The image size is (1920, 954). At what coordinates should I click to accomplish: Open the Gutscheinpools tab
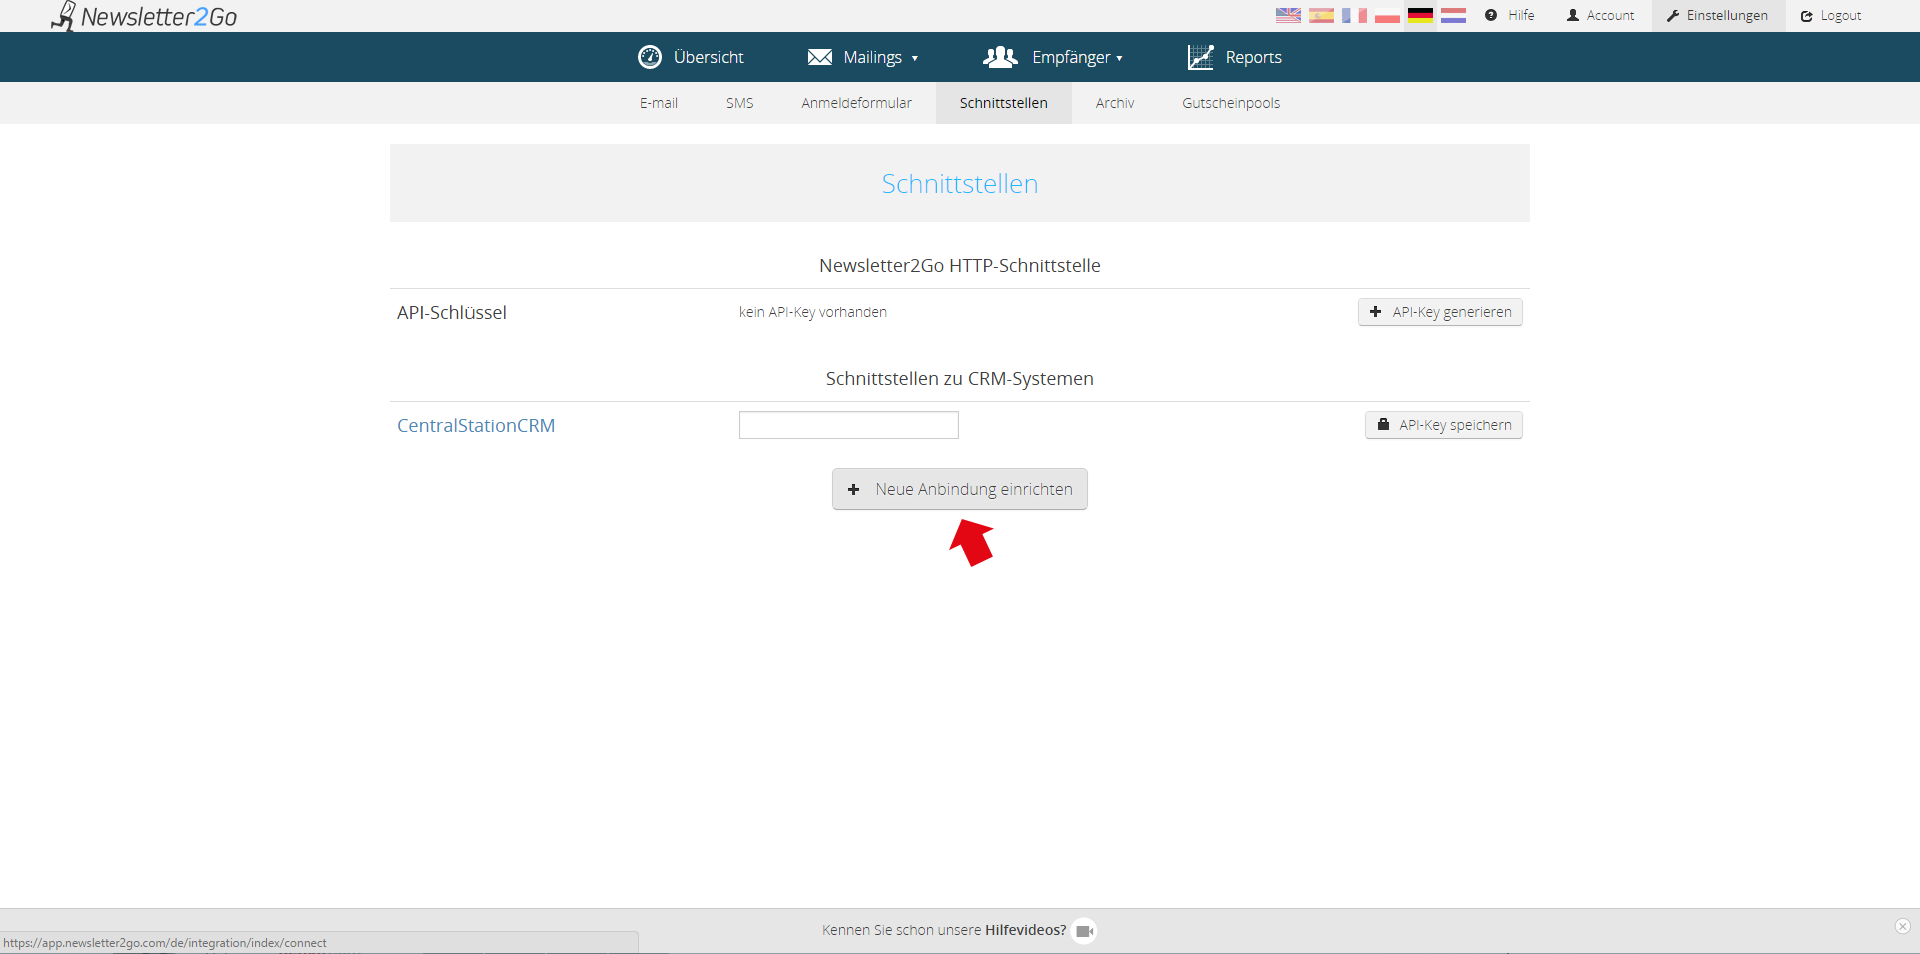(1231, 103)
